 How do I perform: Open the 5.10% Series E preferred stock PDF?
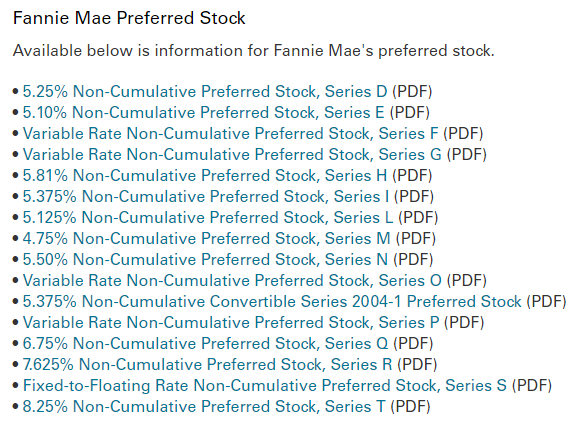coord(203,113)
